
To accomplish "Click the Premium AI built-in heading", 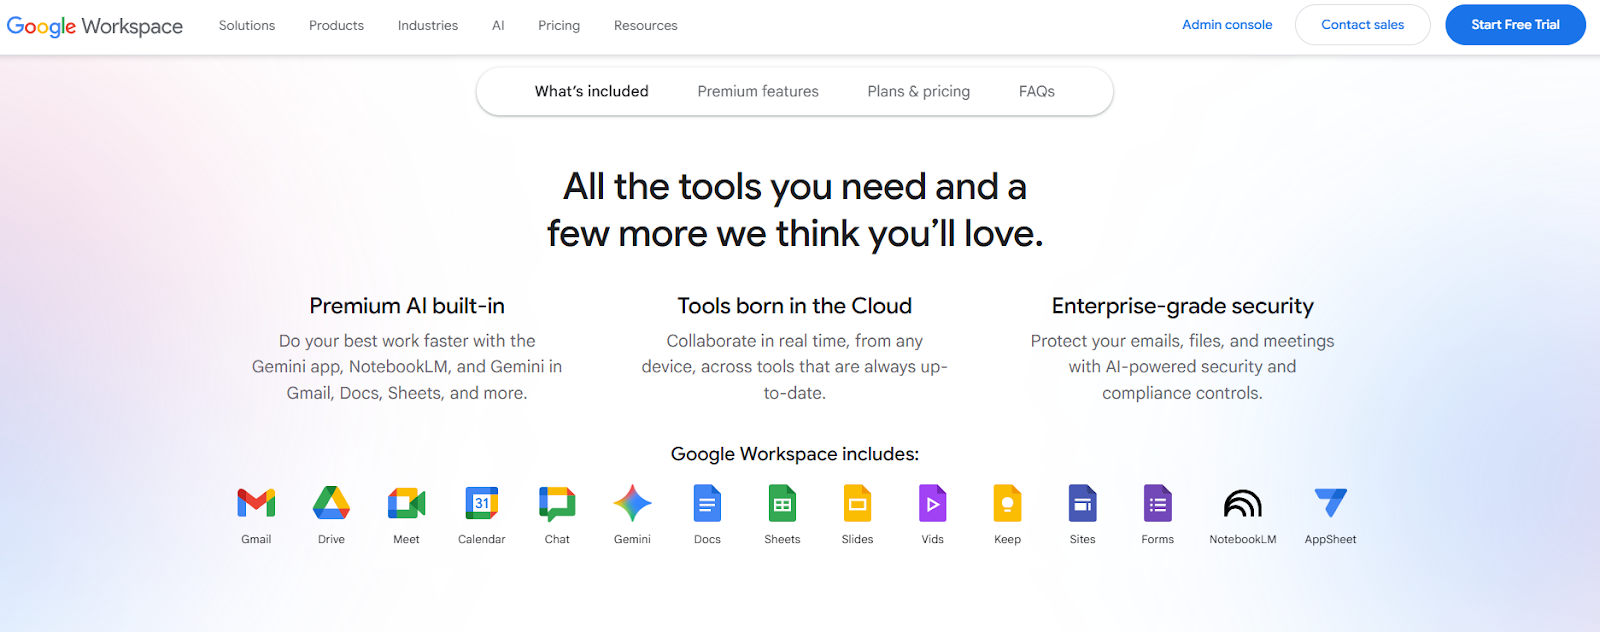I will coord(407,306).
